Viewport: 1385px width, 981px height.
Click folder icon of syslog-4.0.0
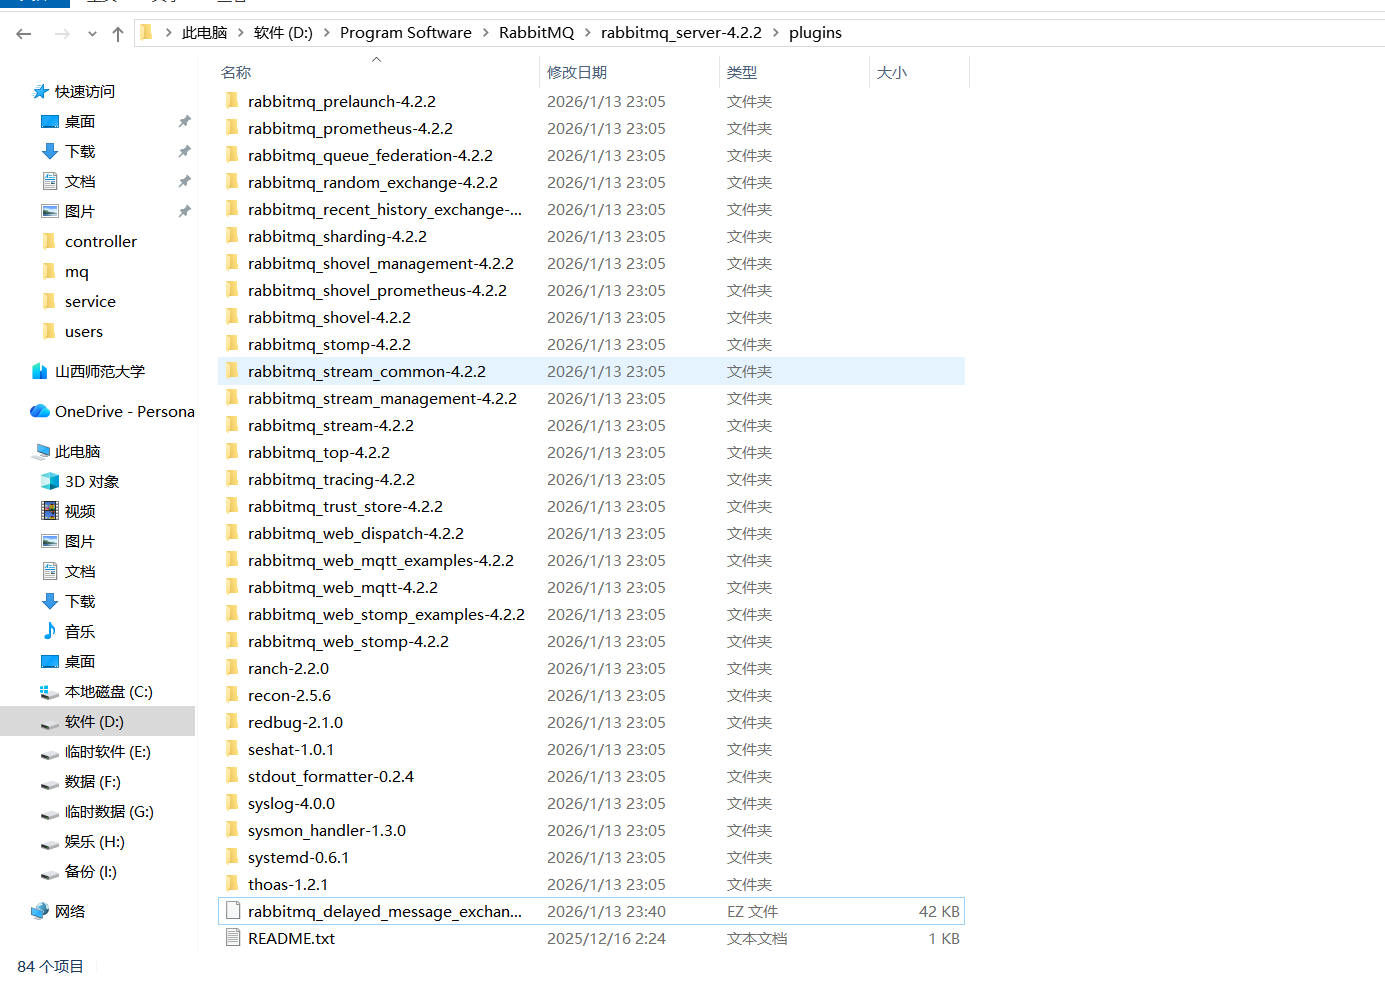232,803
